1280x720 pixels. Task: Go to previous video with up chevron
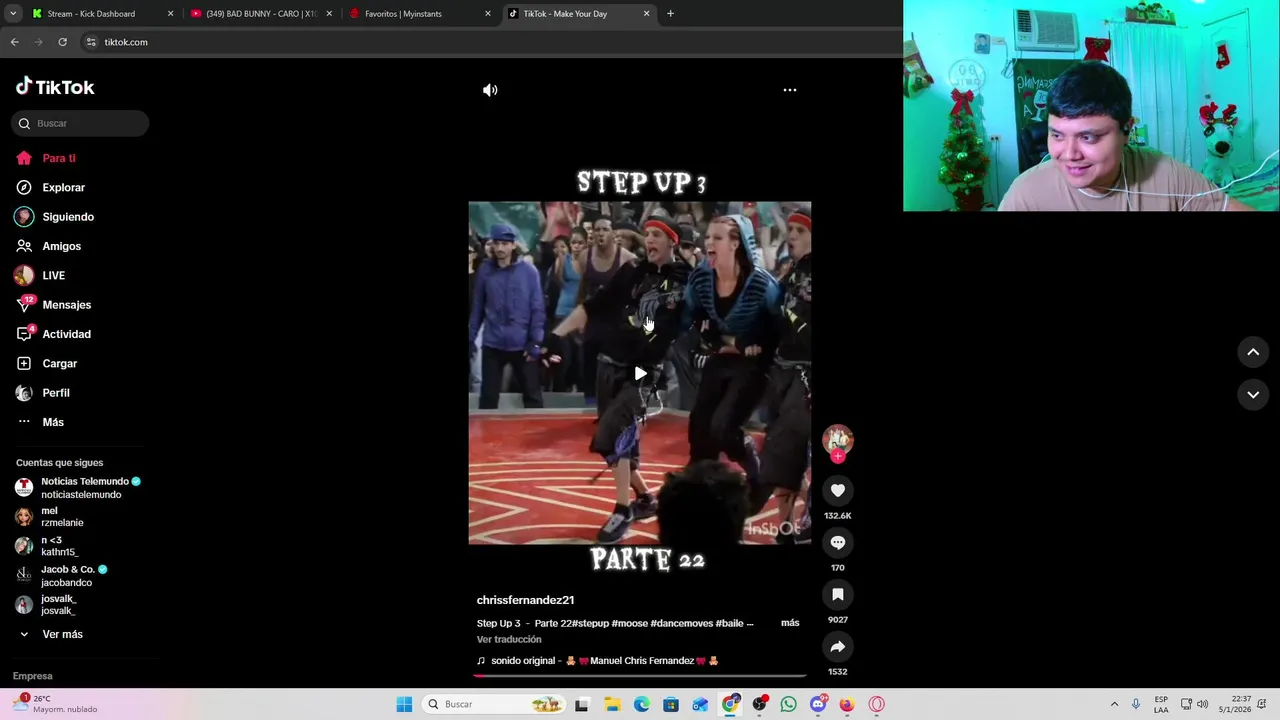[x=1253, y=352]
